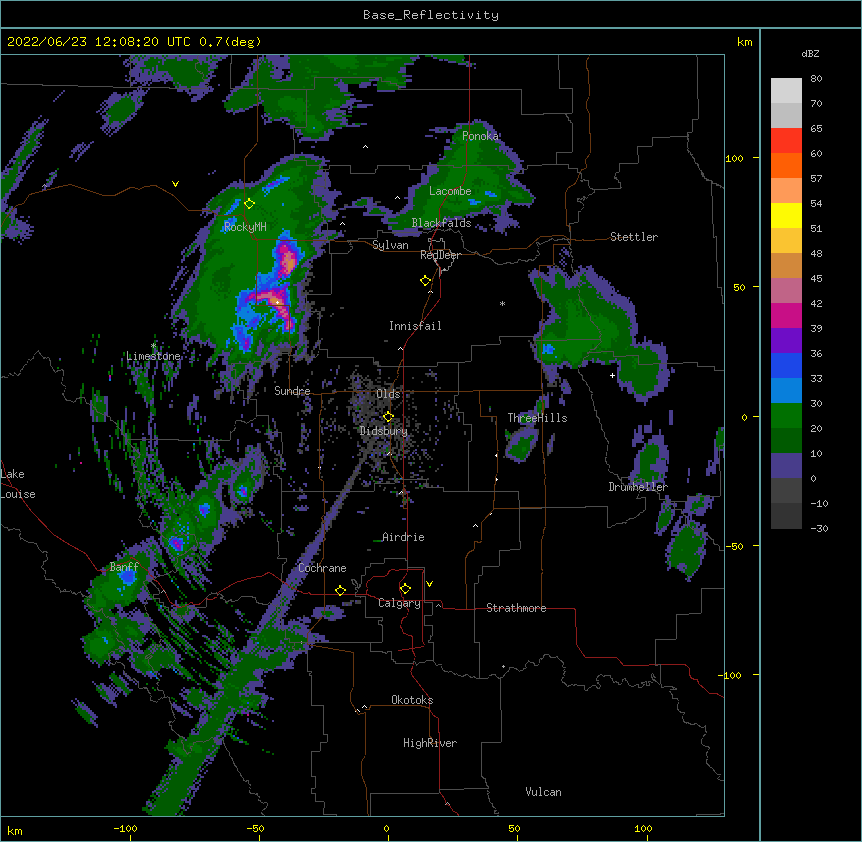Click the green echo cell beside ThreeHills
862x842 pixels.
[x=521, y=443]
